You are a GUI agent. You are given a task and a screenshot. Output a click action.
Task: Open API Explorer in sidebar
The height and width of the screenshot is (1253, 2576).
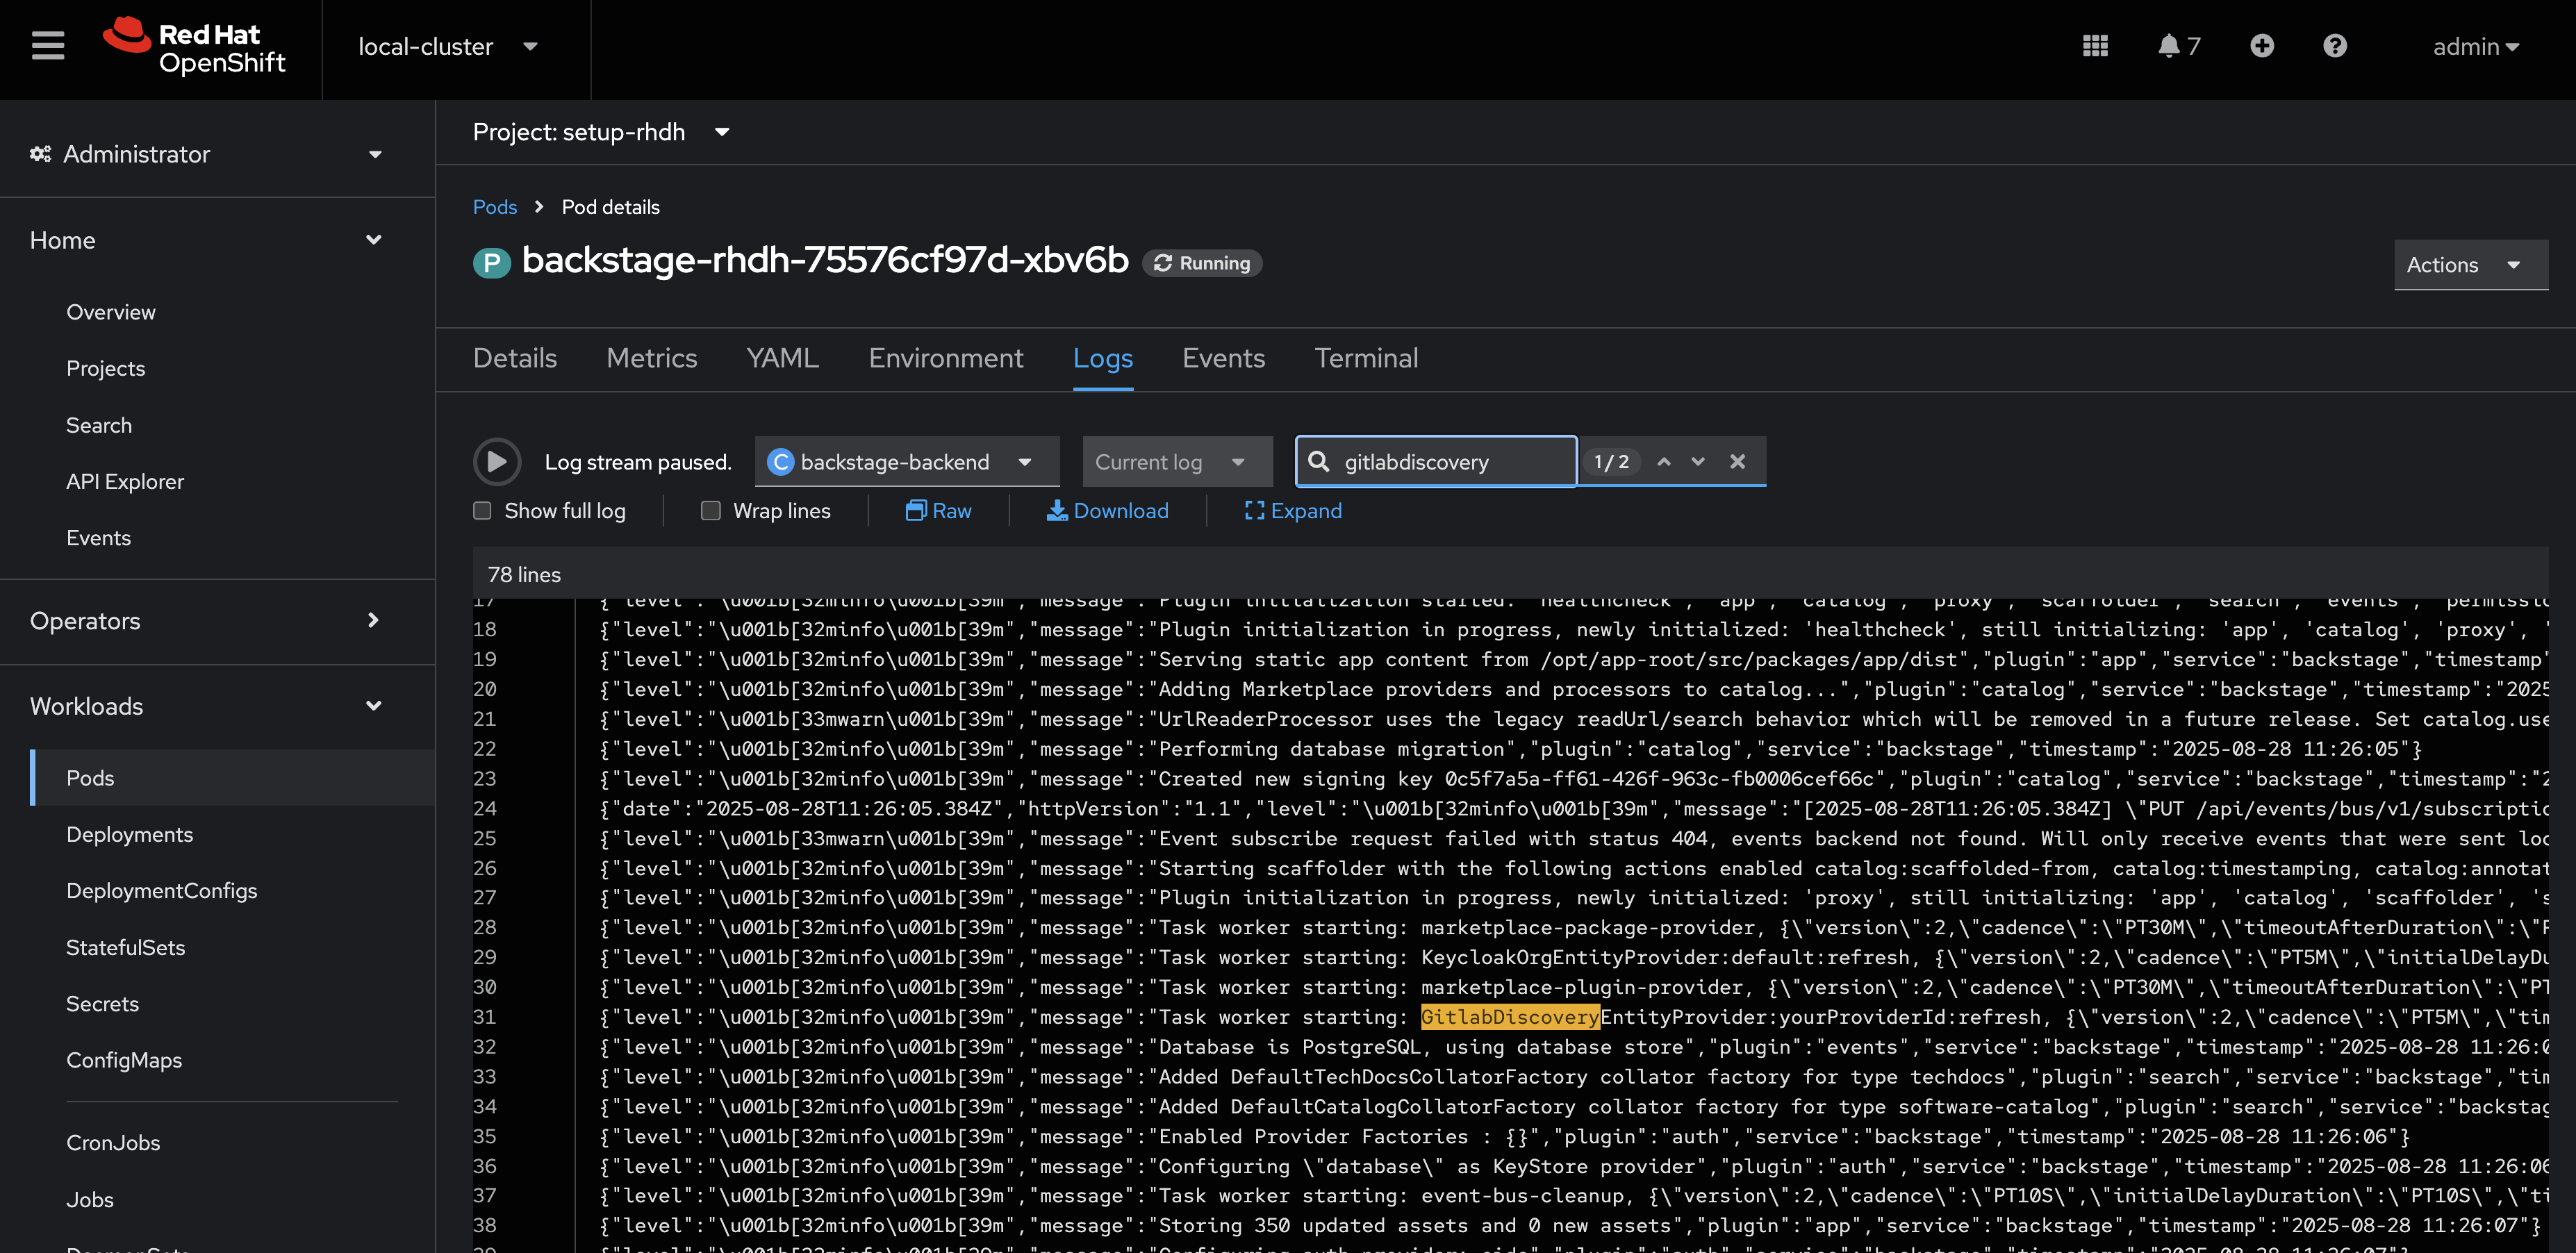click(x=125, y=481)
